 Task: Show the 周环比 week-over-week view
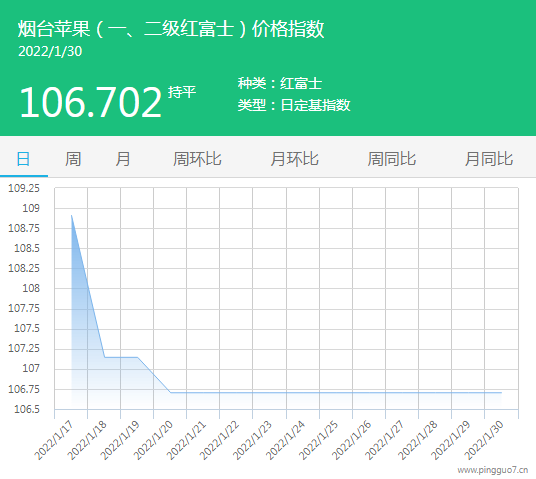197,159
